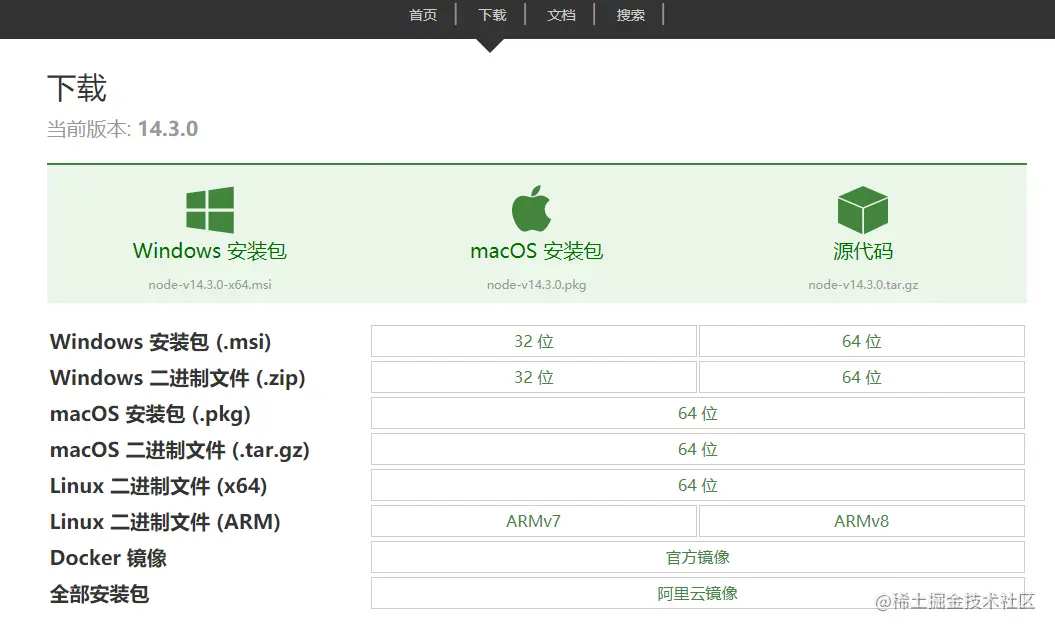Download ARMv8 Linux binary

click(862, 521)
